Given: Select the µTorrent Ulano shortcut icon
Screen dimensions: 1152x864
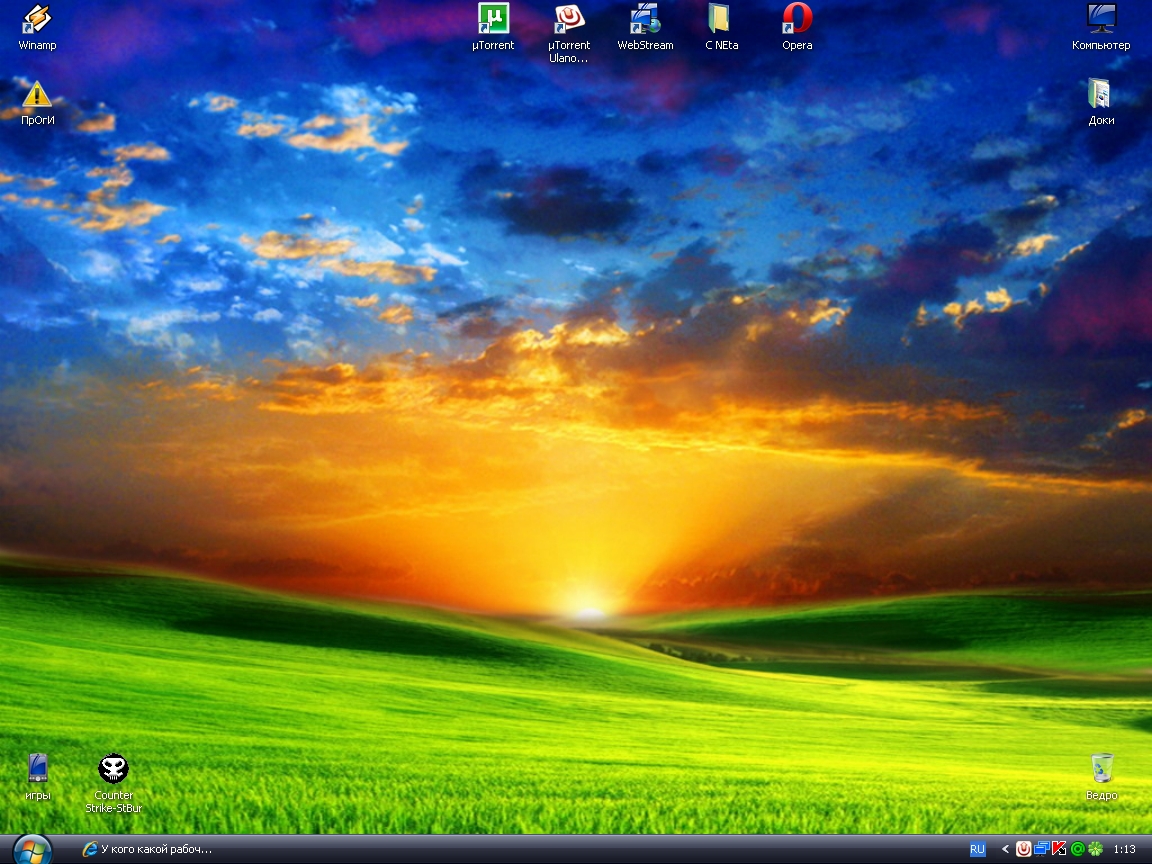Looking at the screenshot, I should click(569, 20).
